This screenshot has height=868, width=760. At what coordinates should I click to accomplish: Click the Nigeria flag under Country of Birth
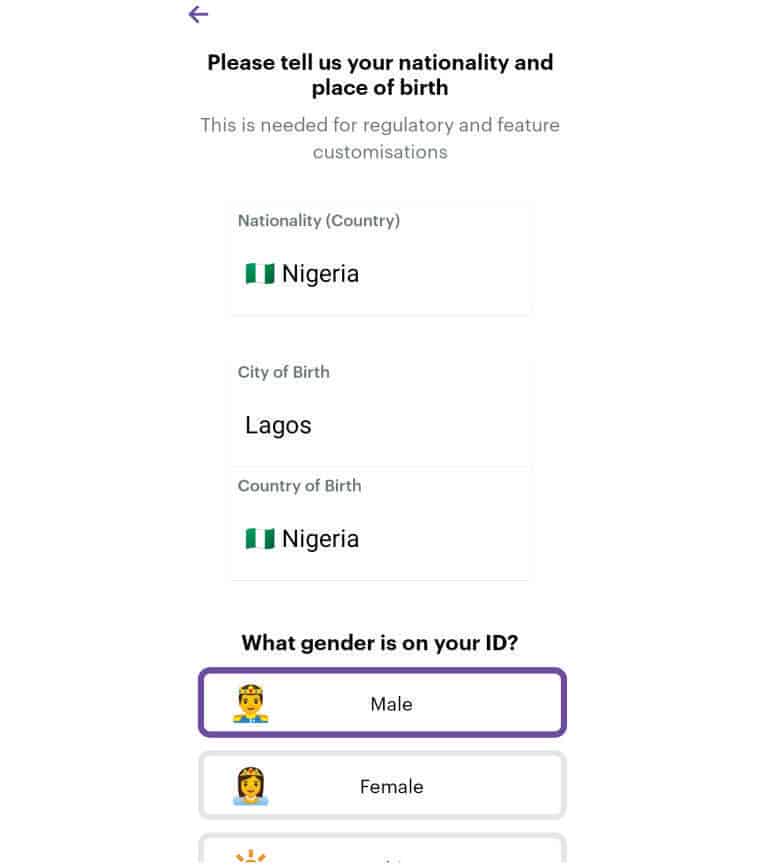coord(260,539)
